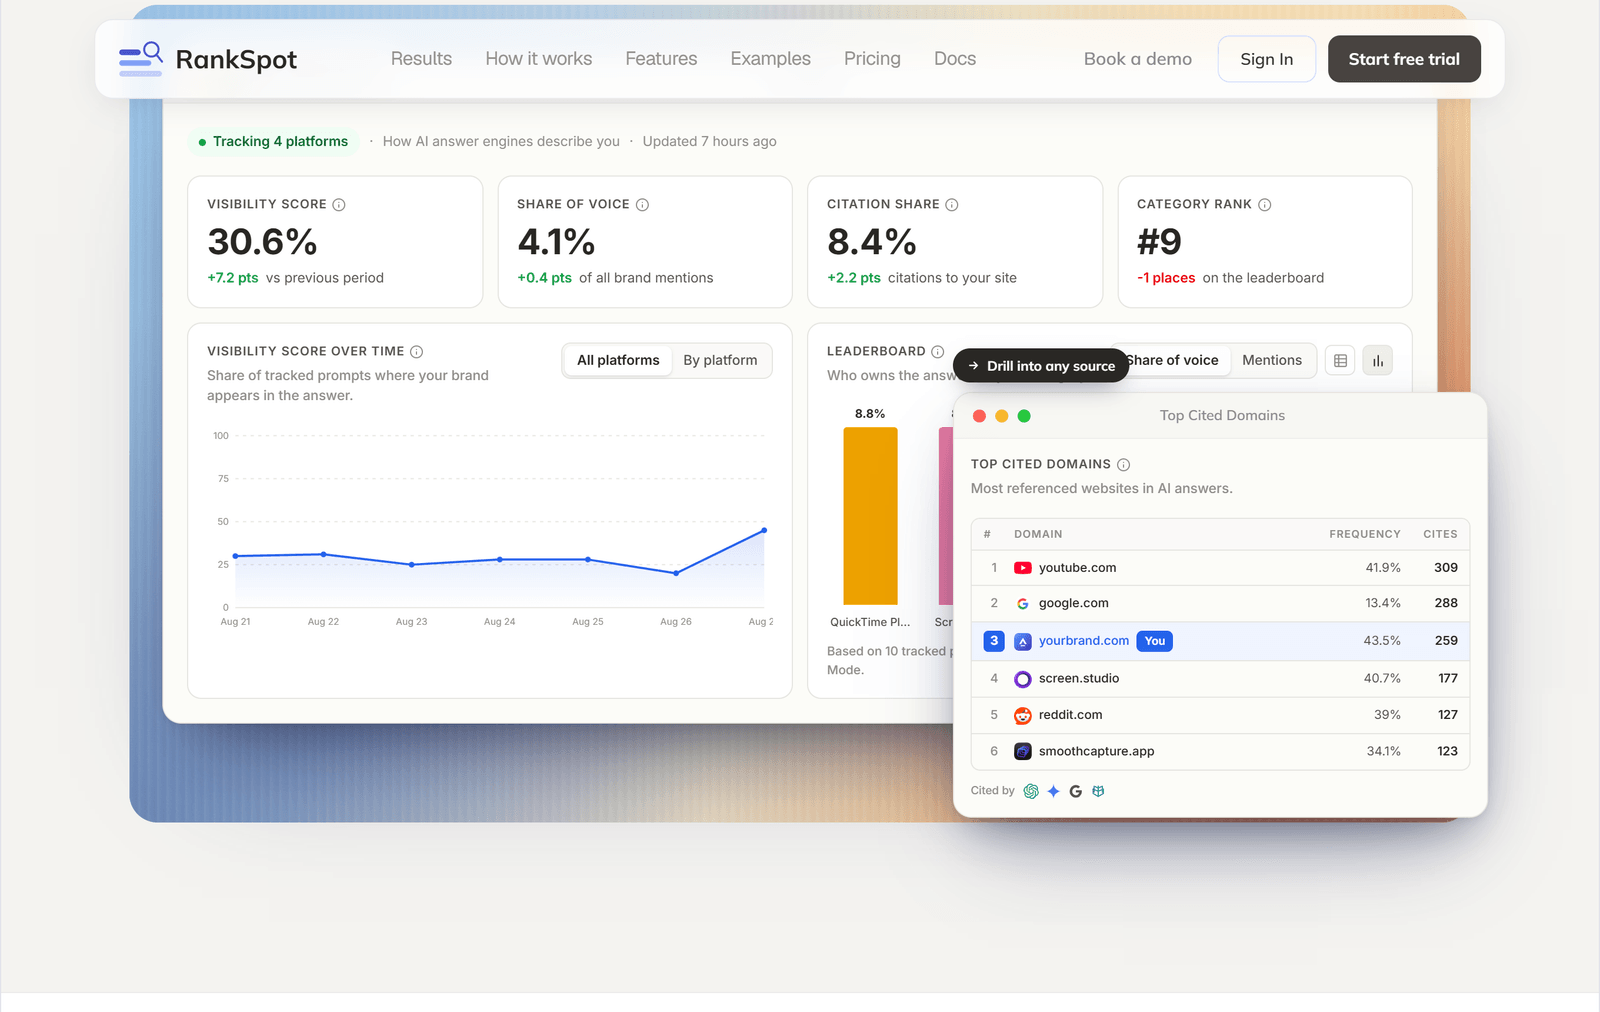Click the last data point on the line chart
The image size is (1600, 1012).
(x=764, y=530)
